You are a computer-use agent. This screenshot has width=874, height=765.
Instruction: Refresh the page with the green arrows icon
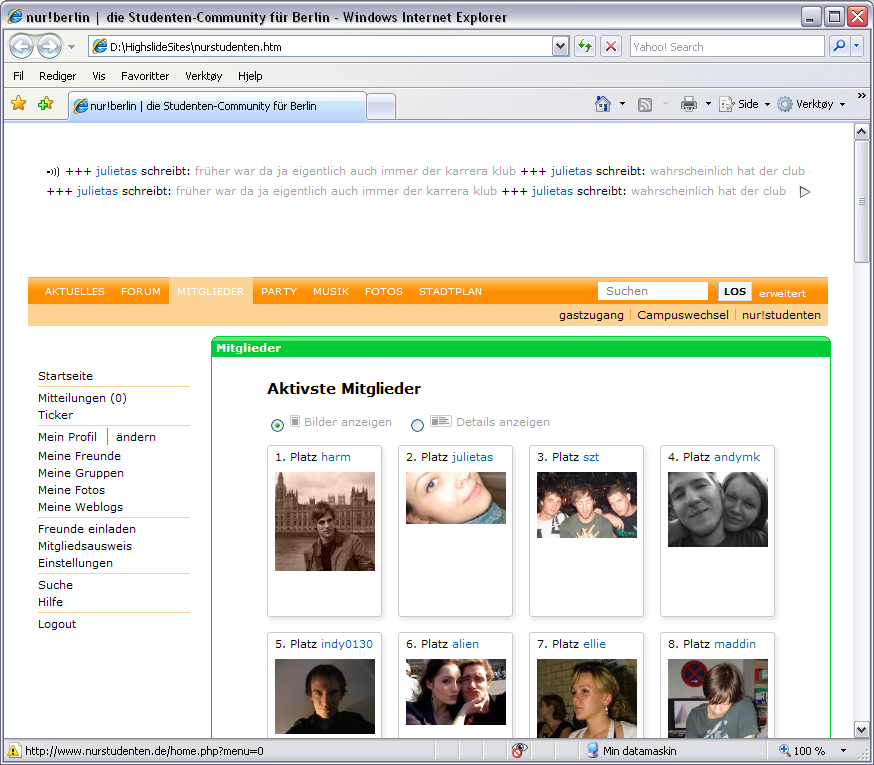click(x=585, y=46)
